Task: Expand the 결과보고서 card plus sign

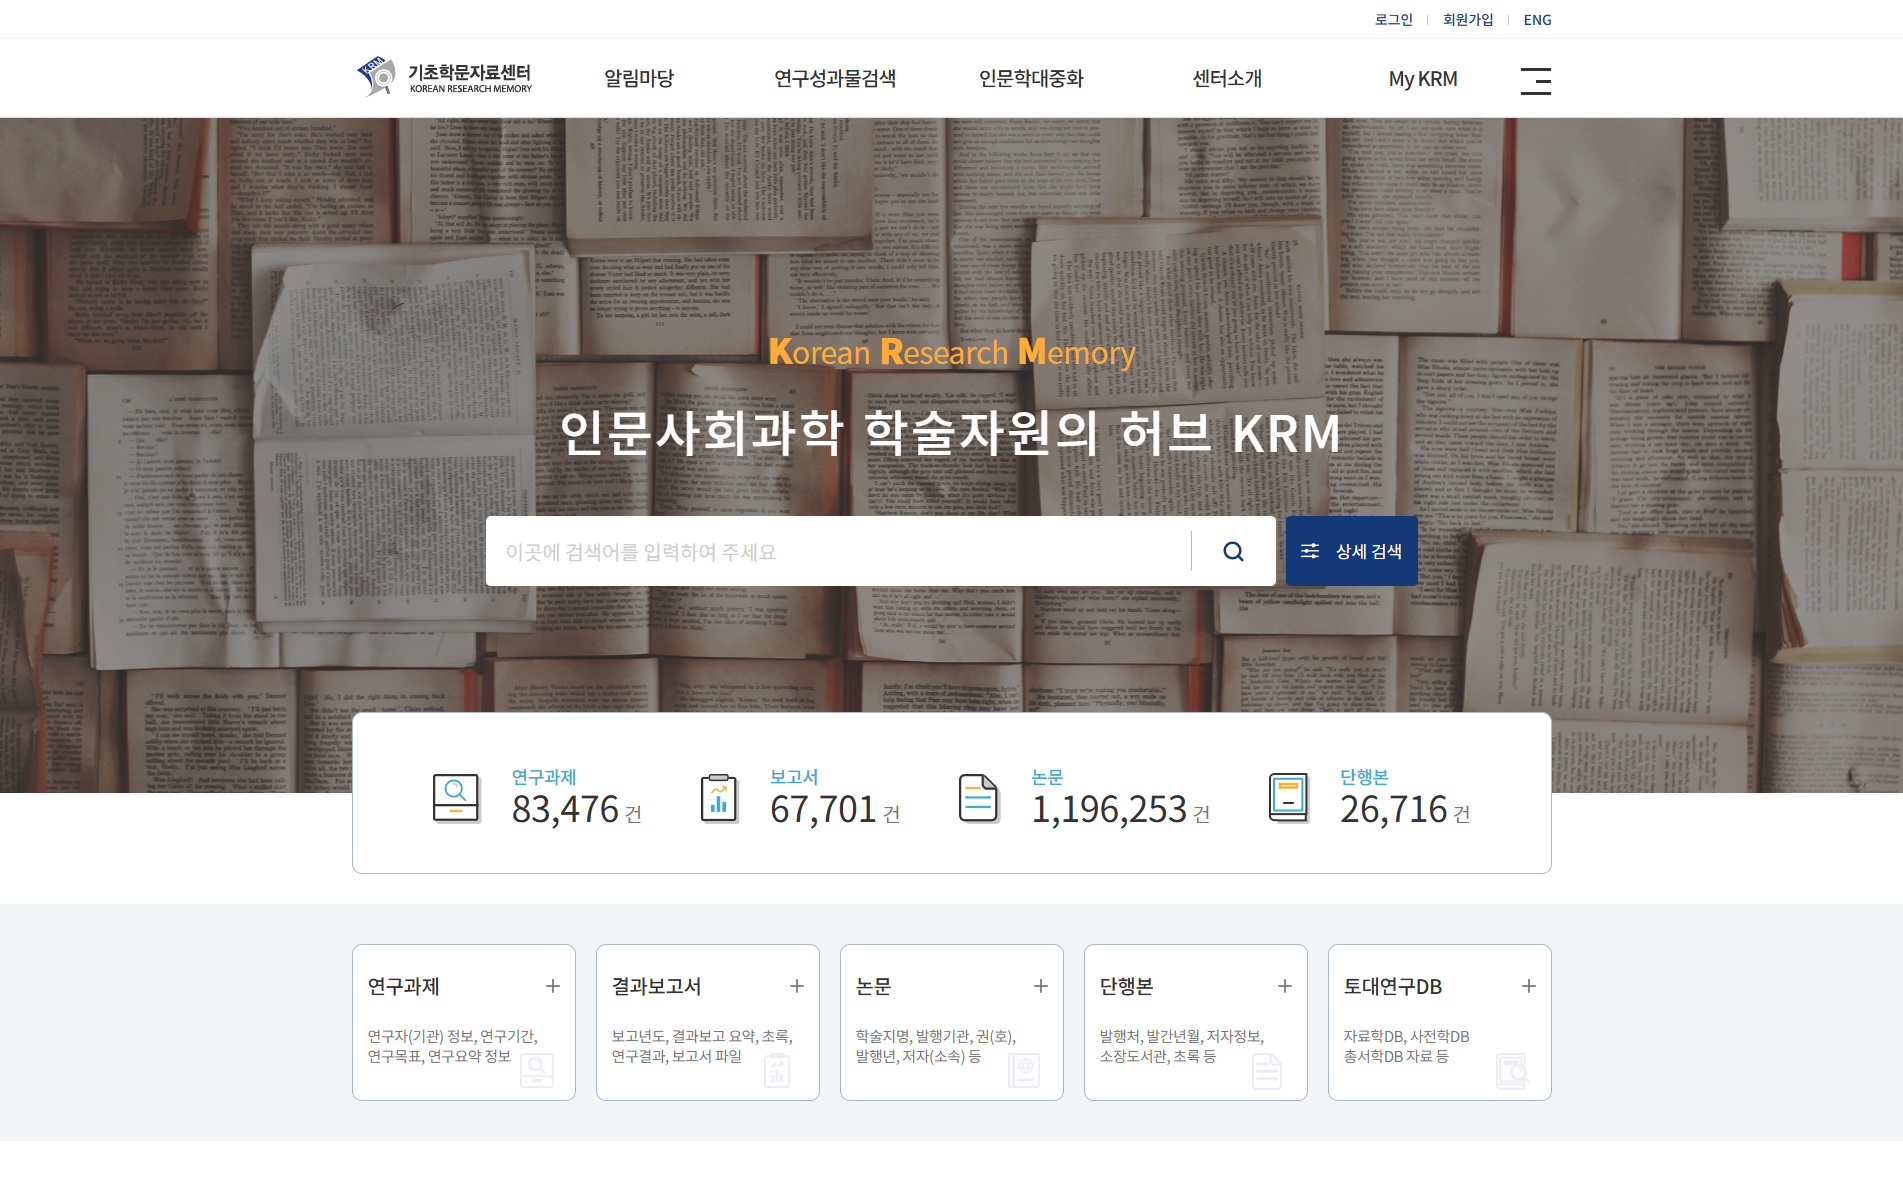Action: point(797,986)
